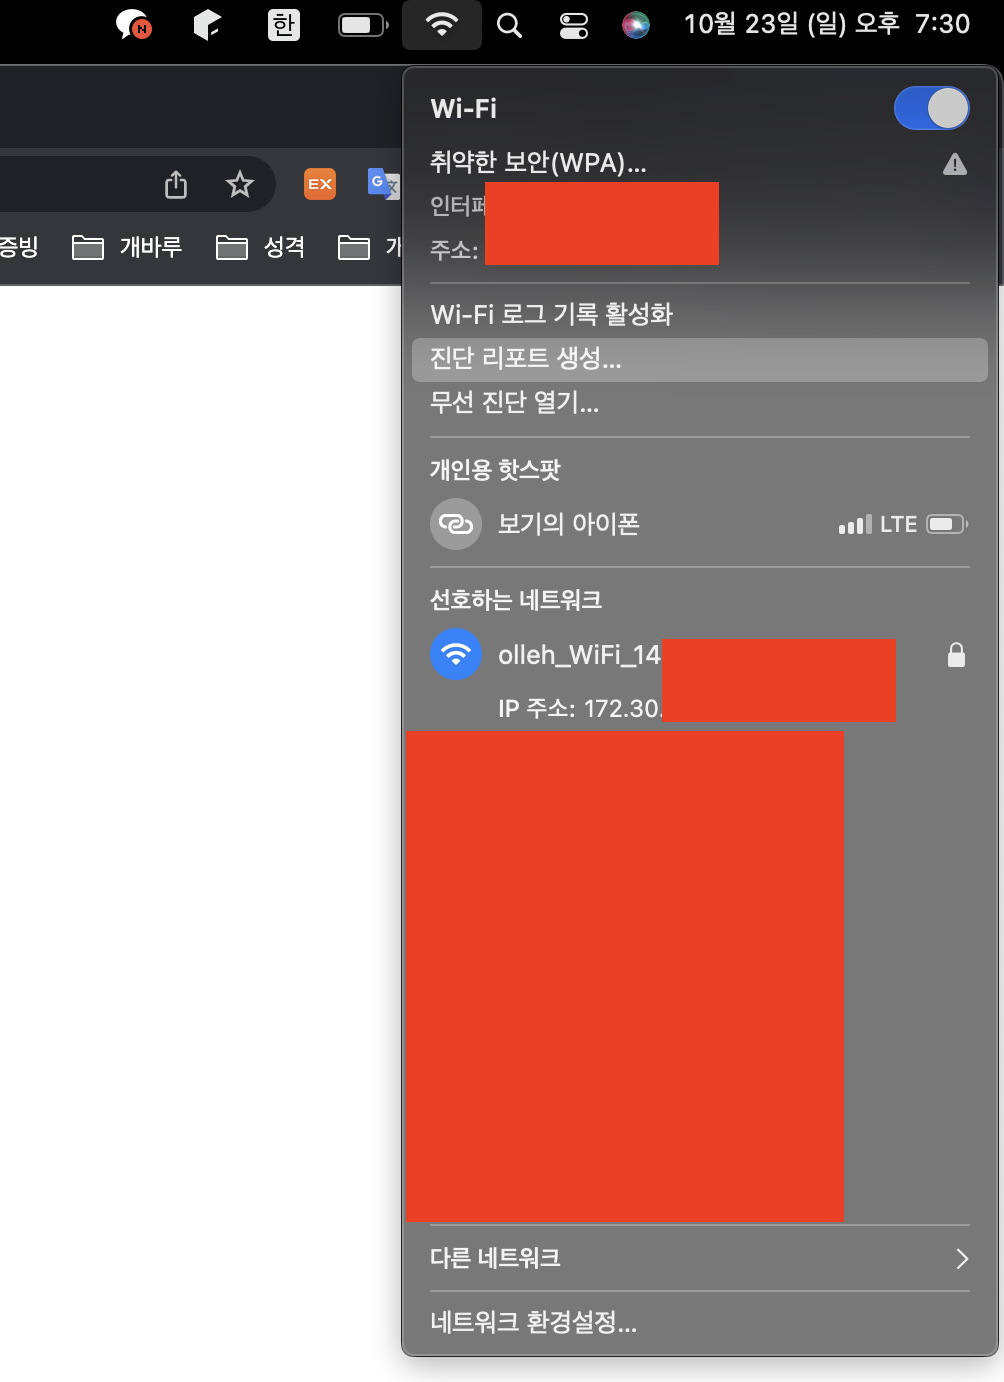
Task: Click the weak security warning triangle icon
Action: pyautogui.click(x=955, y=164)
